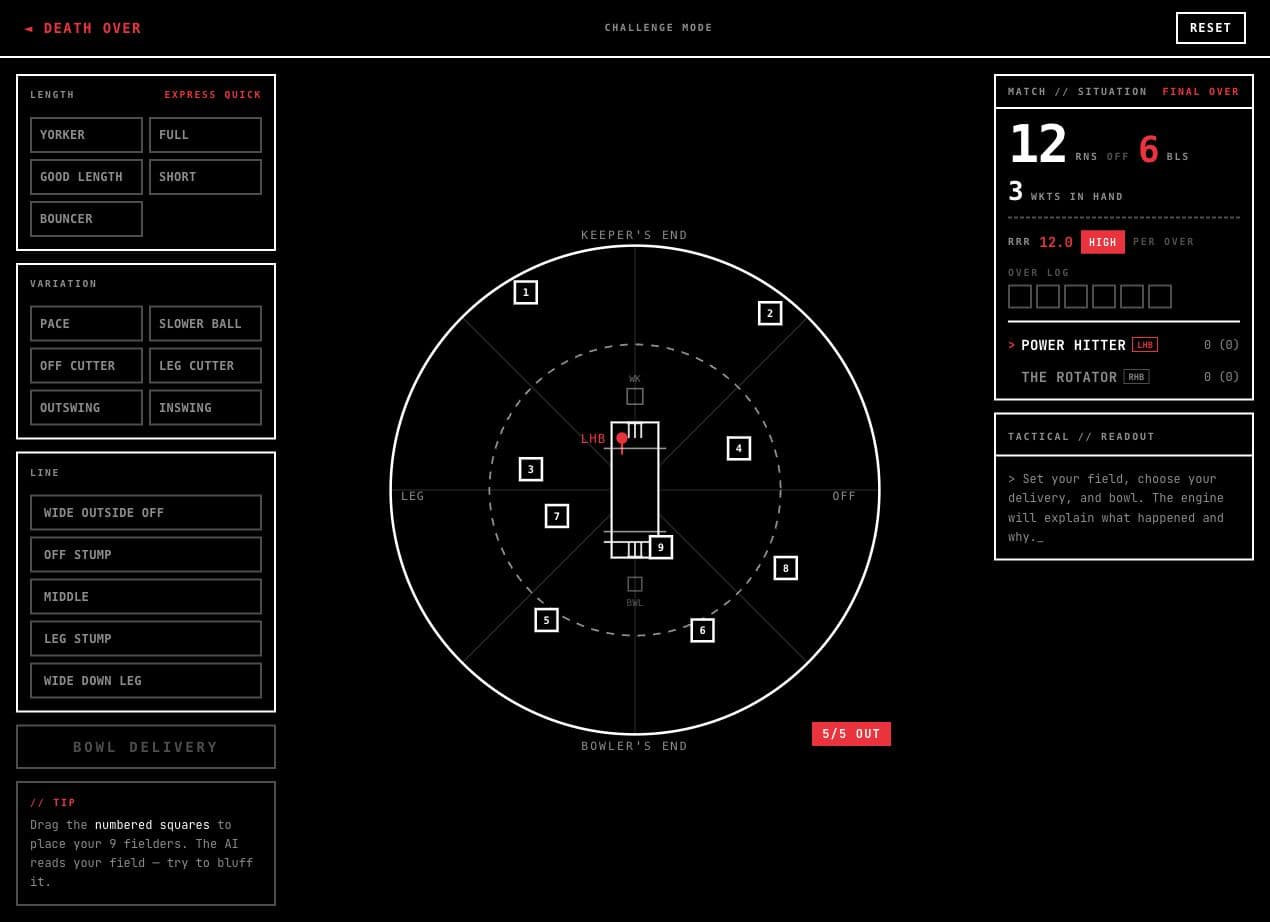Choose Yorker length
The image size is (1270, 922).
pyautogui.click(x=86, y=135)
